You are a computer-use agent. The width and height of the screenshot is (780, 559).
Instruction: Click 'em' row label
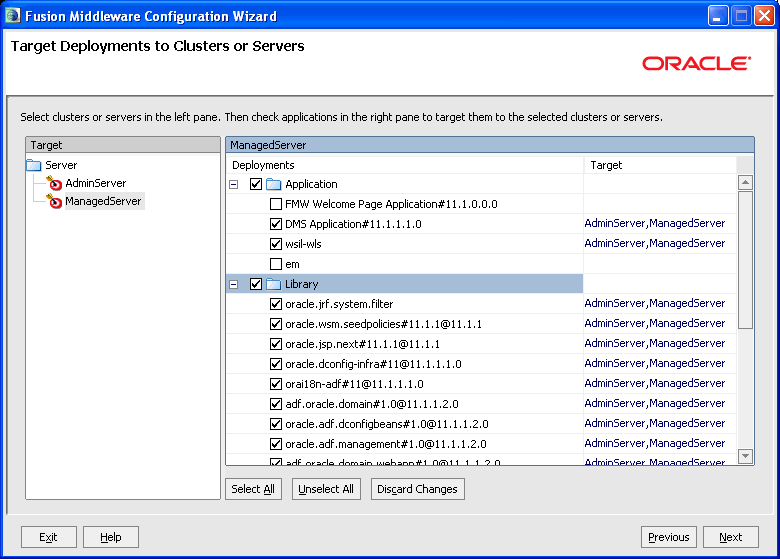pyautogui.click(x=292, y=264)
